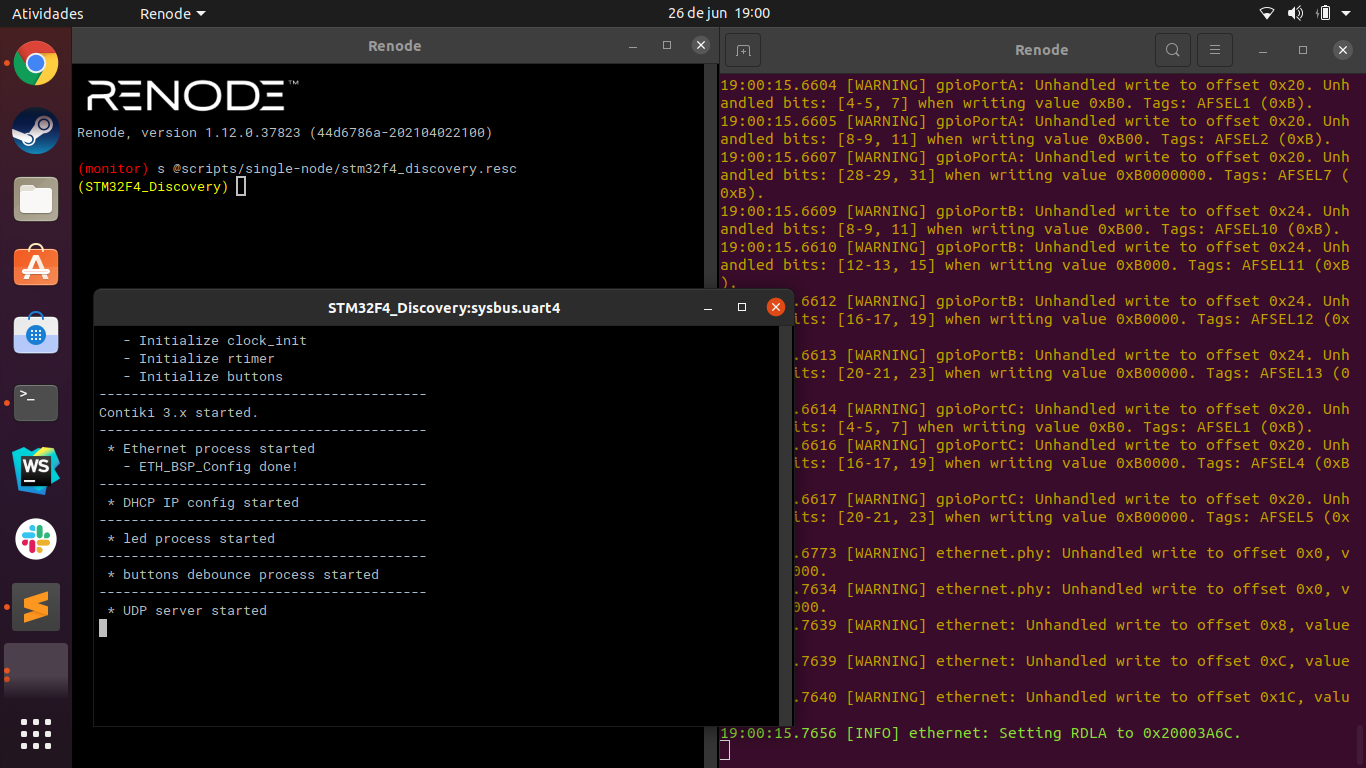This screenshot has height=768, width=1366.
Task: Click the STM32F4_Discovery:sysbus.uart4 title bar
Action: [444, 308]
